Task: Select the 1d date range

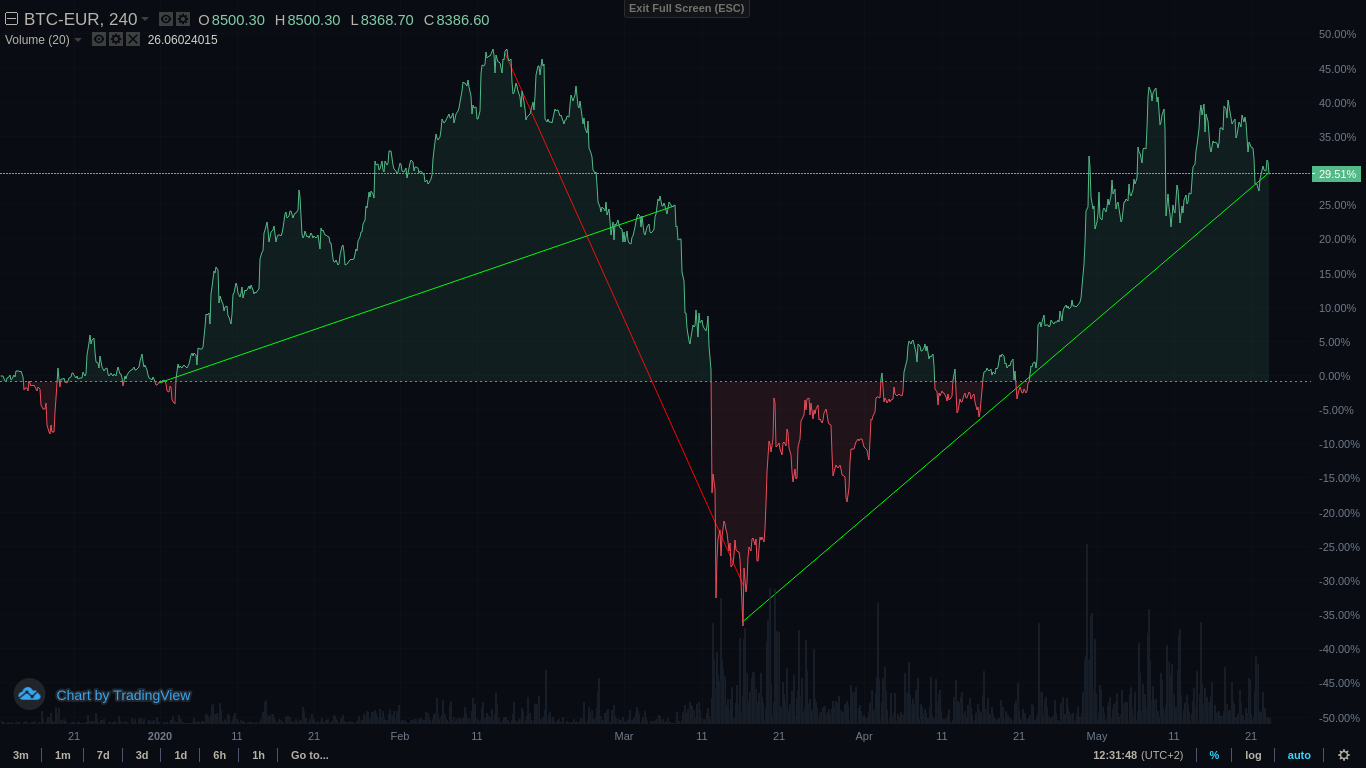Action: 181,755
